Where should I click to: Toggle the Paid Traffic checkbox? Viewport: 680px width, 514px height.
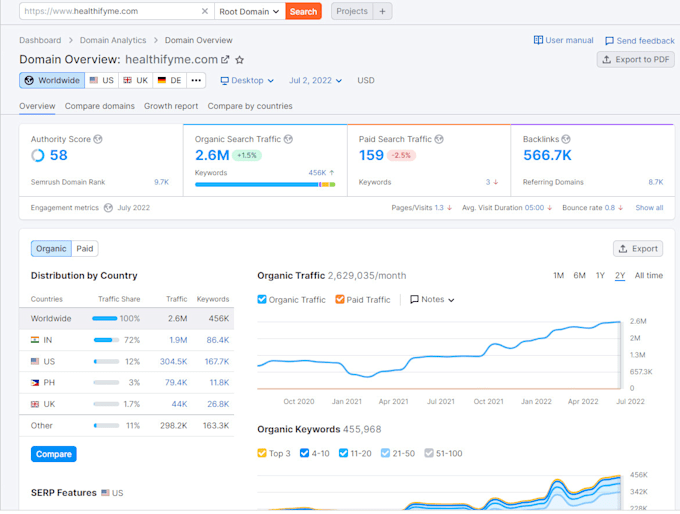tap(340, 299)
